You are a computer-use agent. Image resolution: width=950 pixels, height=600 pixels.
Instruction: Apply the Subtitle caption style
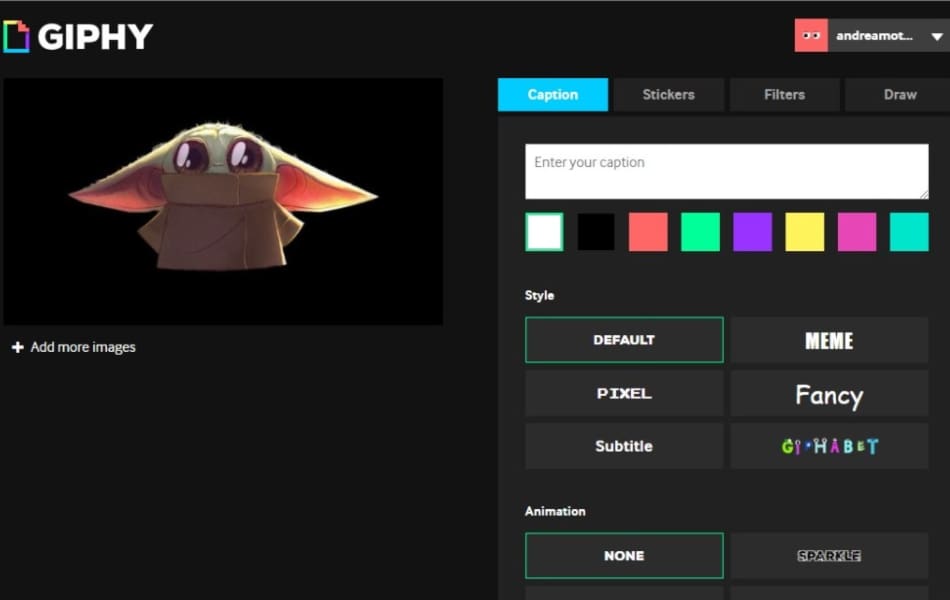pyautogui.click(x=624, y=446)
